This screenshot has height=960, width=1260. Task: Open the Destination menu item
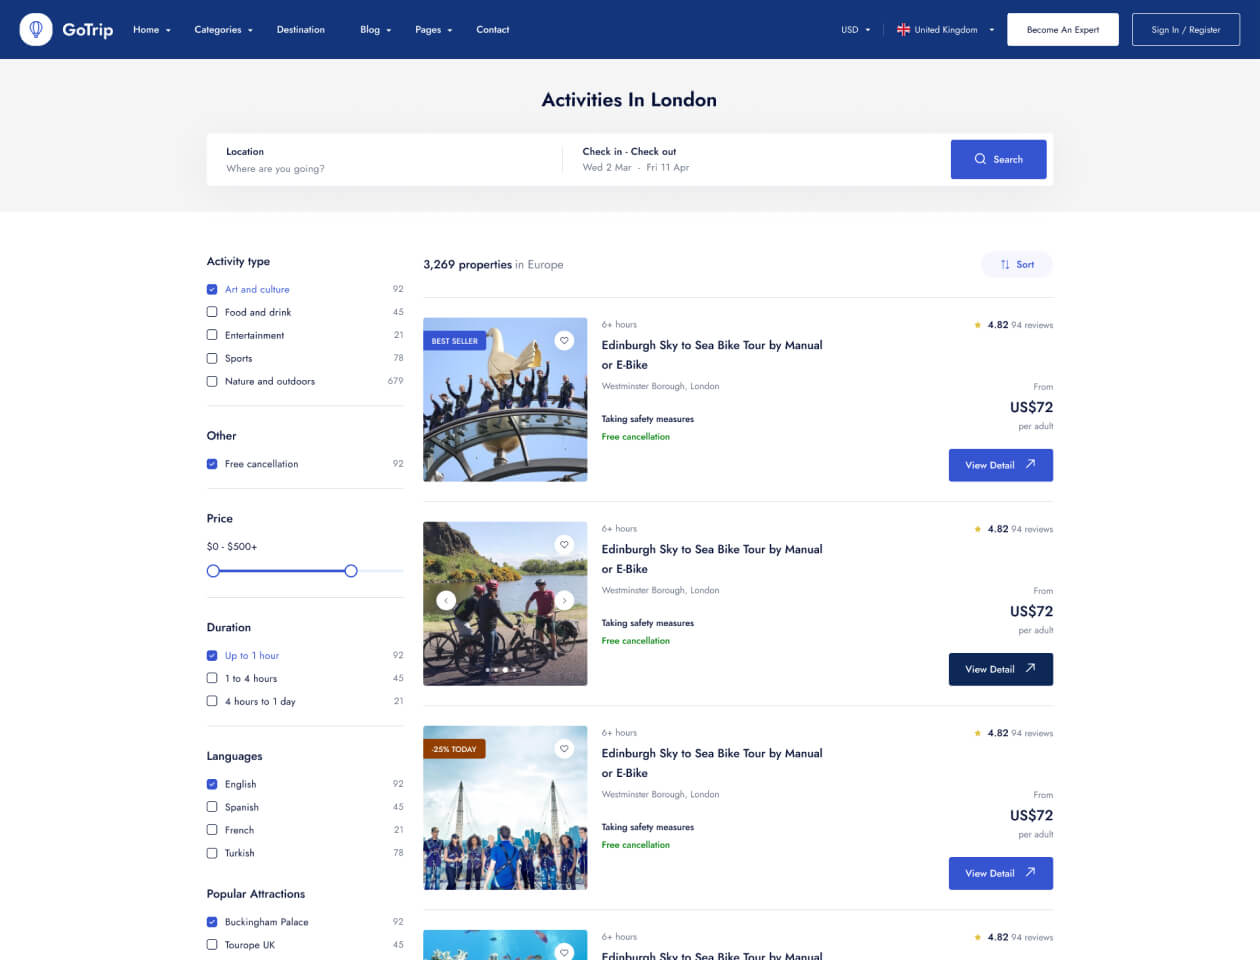click(300, 30)
